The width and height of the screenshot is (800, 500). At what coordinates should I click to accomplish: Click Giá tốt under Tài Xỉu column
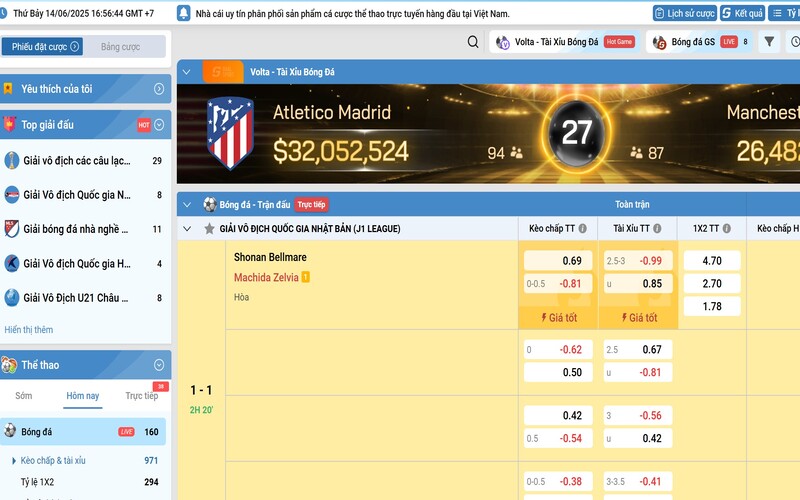638,318
